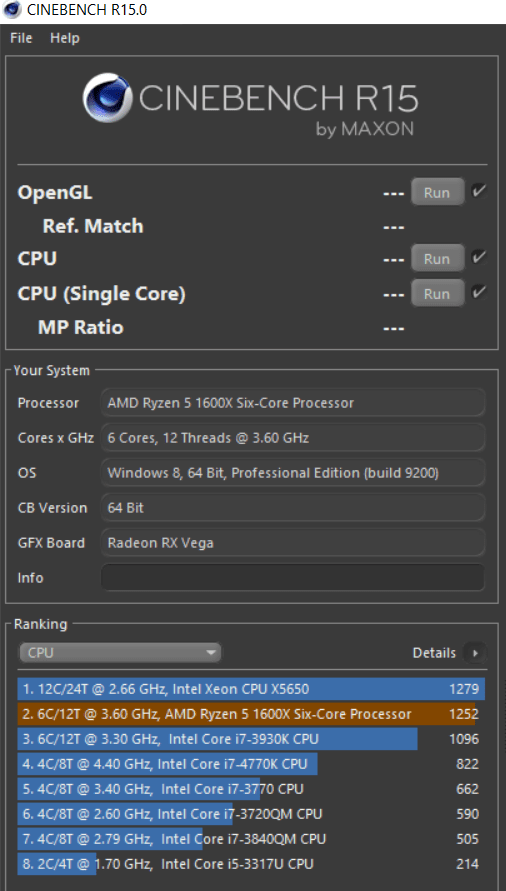Click the Cinebench app icon in title bar

click(12, 10)
